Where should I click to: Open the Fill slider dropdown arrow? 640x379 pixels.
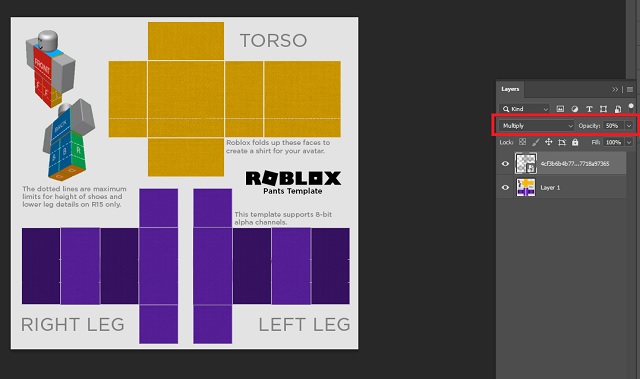[629, 142]
